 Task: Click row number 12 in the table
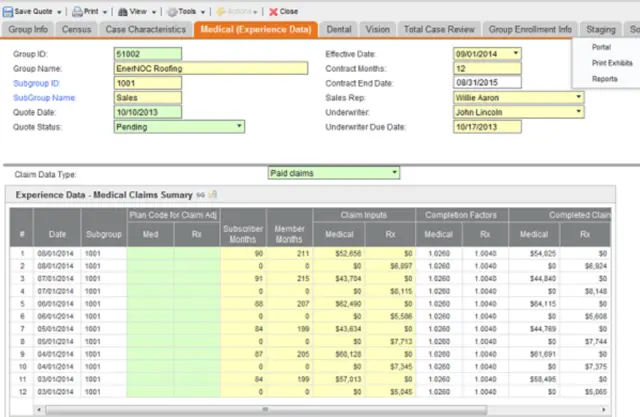(x=22, y=392)
